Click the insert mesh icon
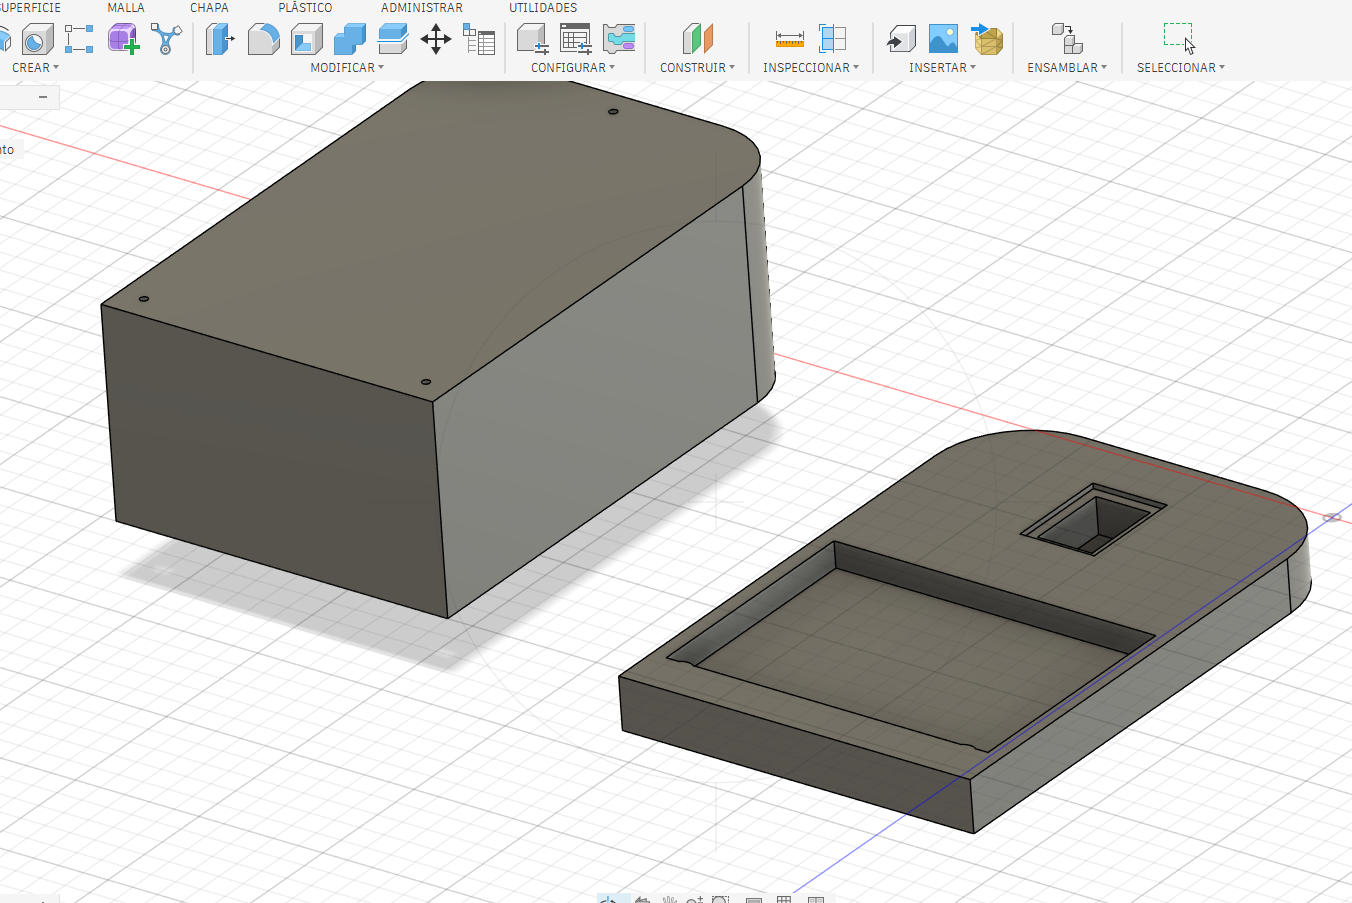Screen dimensions: 1352x903 (987, 40)
